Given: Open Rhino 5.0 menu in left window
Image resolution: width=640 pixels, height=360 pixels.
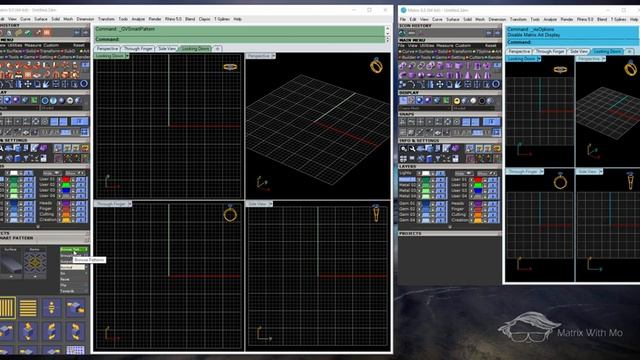Looking at the screenshot, I should [173, 19].
